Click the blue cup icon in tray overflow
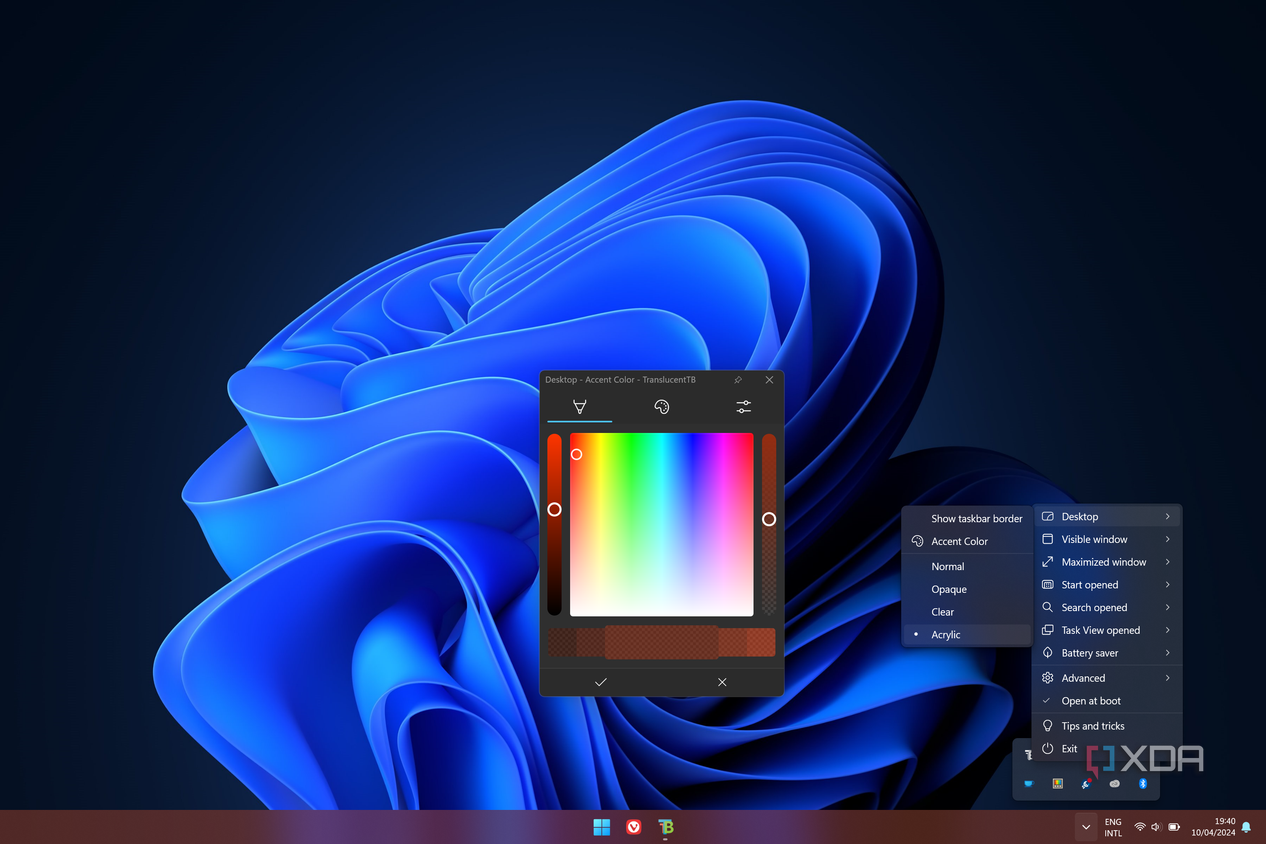 coord(1028,784)
